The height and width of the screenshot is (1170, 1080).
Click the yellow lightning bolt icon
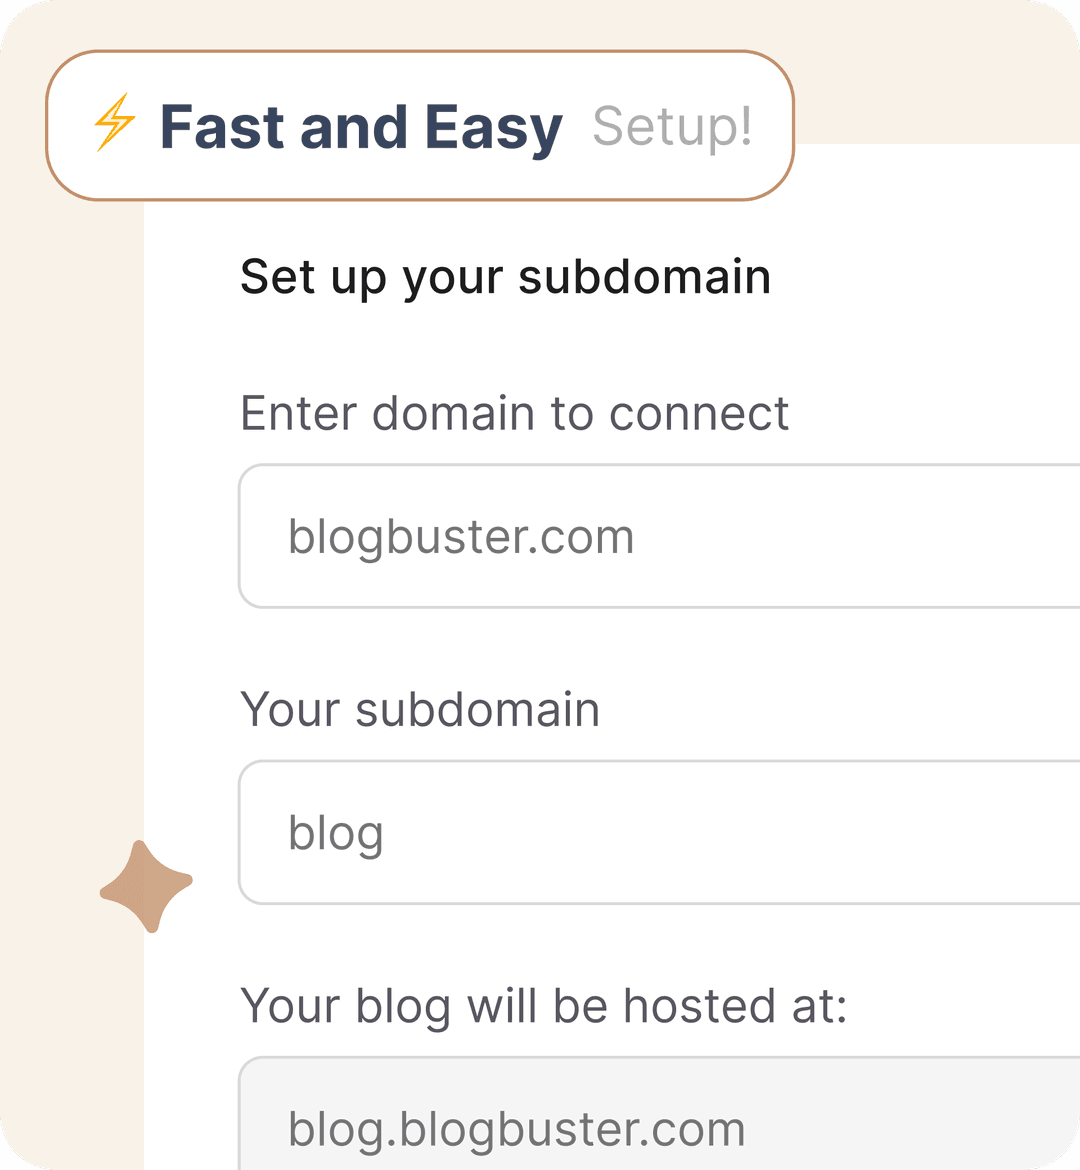point(114,123)
